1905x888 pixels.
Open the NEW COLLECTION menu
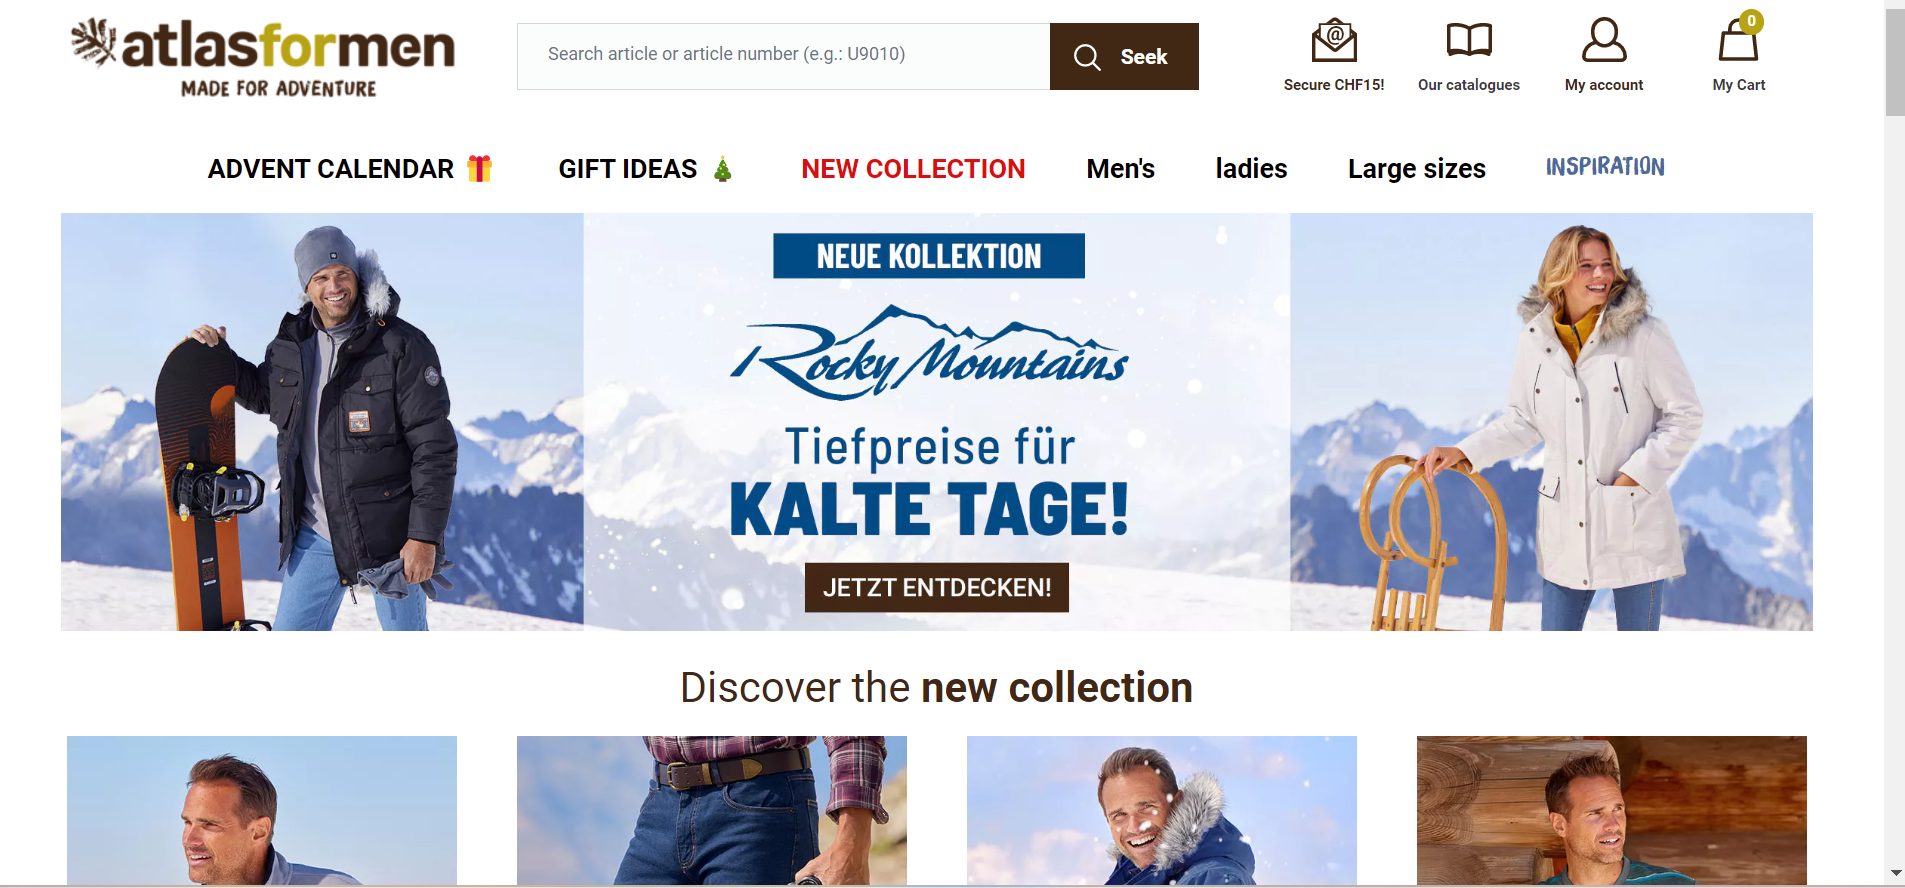(x=913, y=169)
